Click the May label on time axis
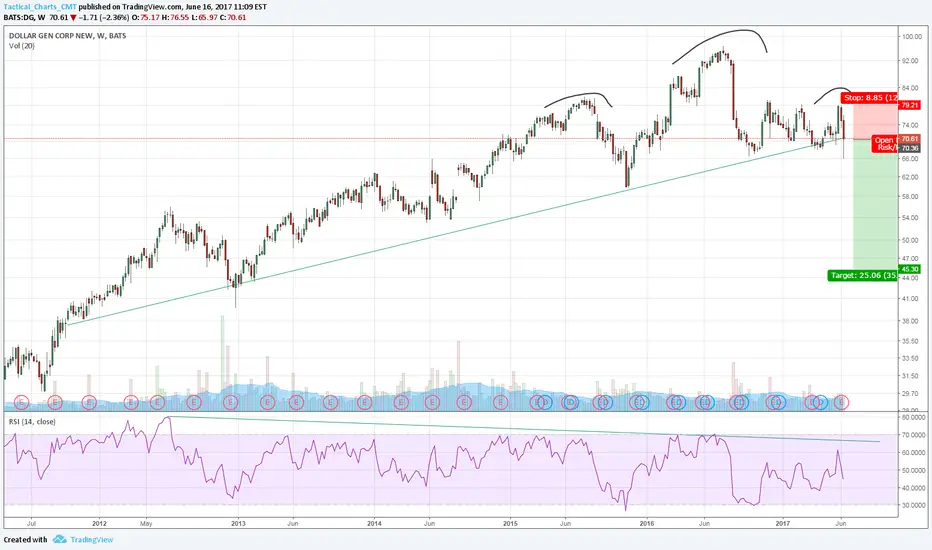The width and height of the screenshot is (932, 550). pos(146,524)
